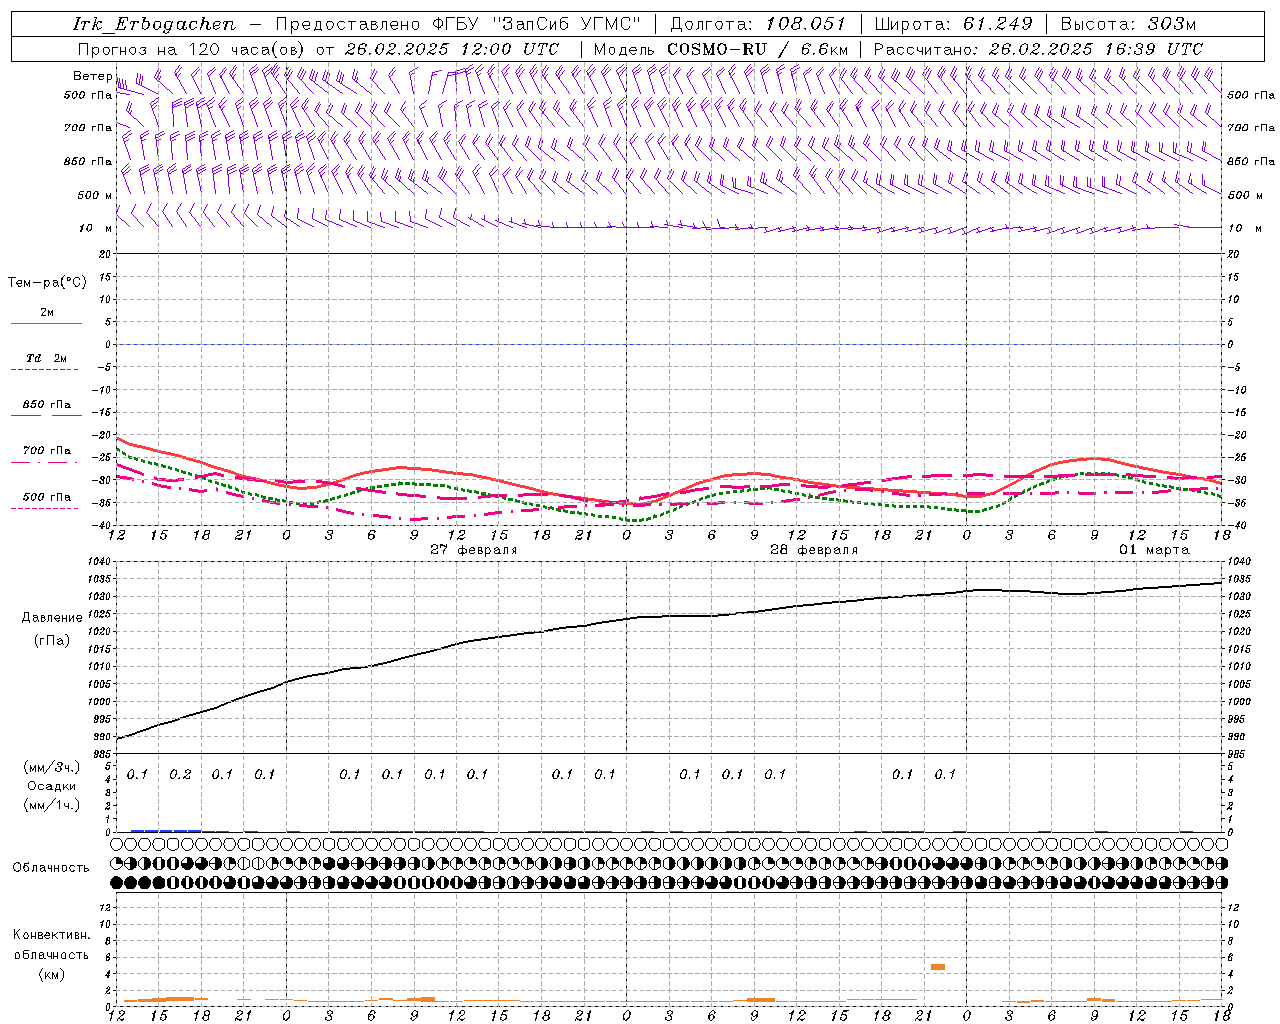The width and height of the screenshot is (1280, 1024).
Task: Click the Давление pressure panel title
Action: pyautogui.click(x=52, y=617)
